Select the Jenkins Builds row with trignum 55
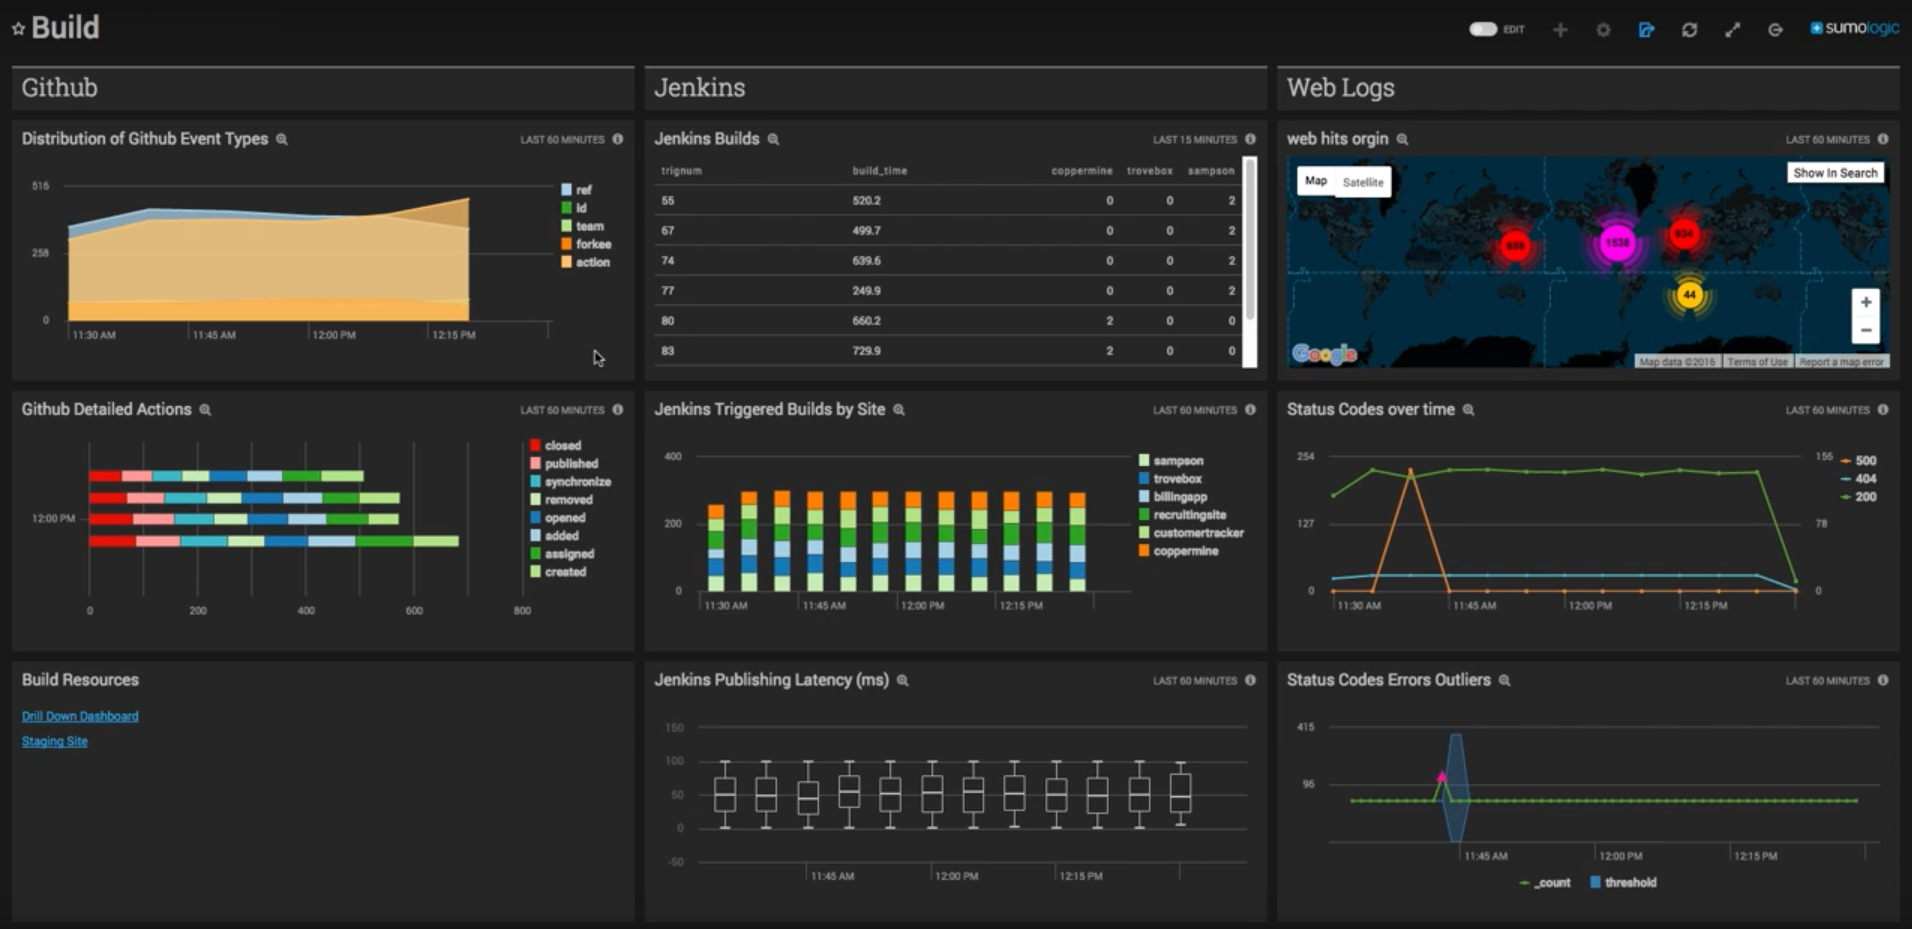 [948, 201]
